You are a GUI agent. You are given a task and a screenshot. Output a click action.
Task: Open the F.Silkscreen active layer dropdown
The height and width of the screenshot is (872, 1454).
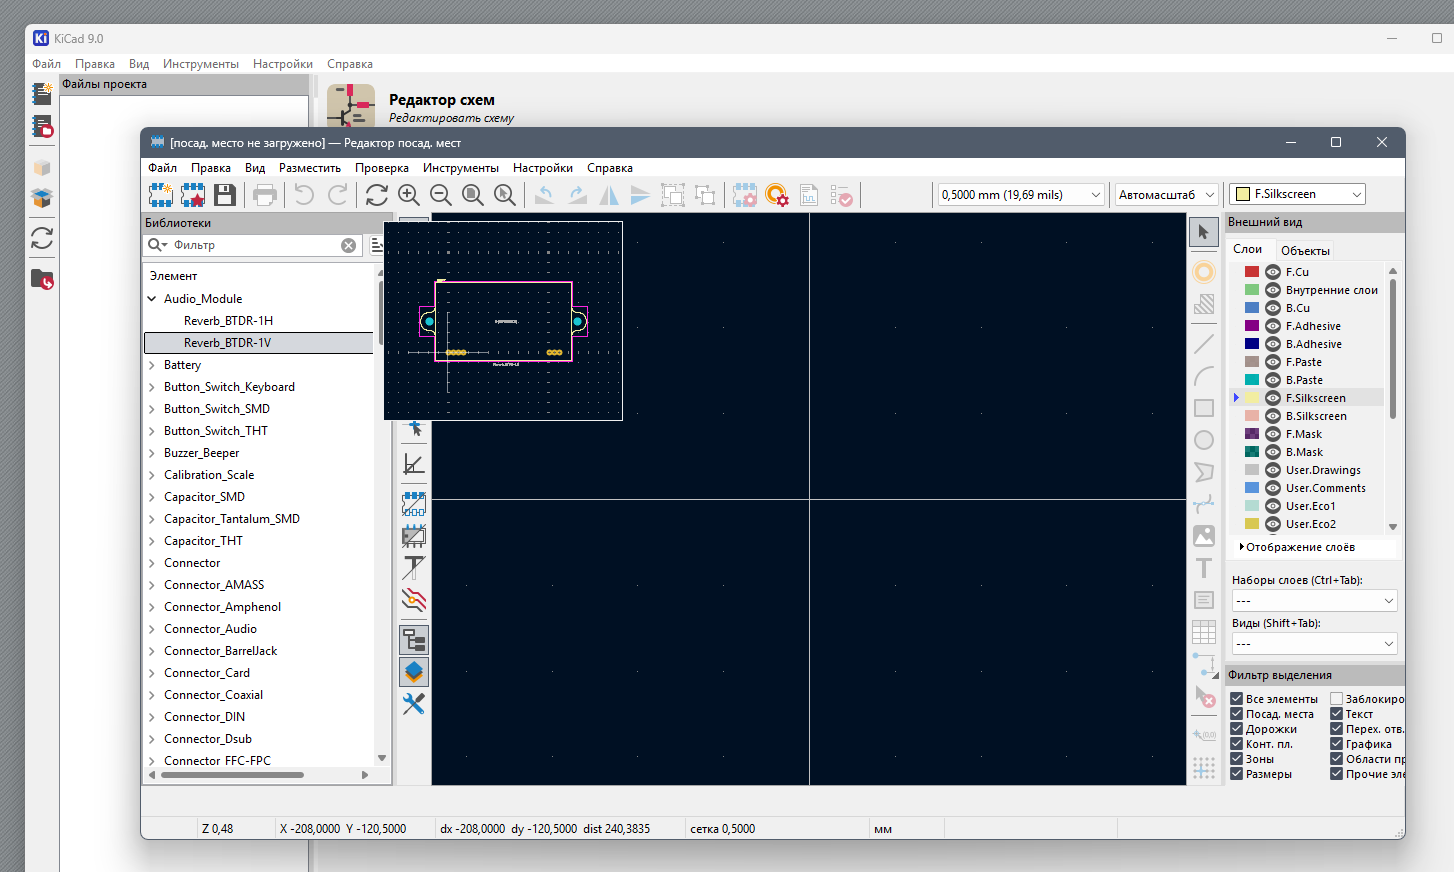click(1298, 194)
